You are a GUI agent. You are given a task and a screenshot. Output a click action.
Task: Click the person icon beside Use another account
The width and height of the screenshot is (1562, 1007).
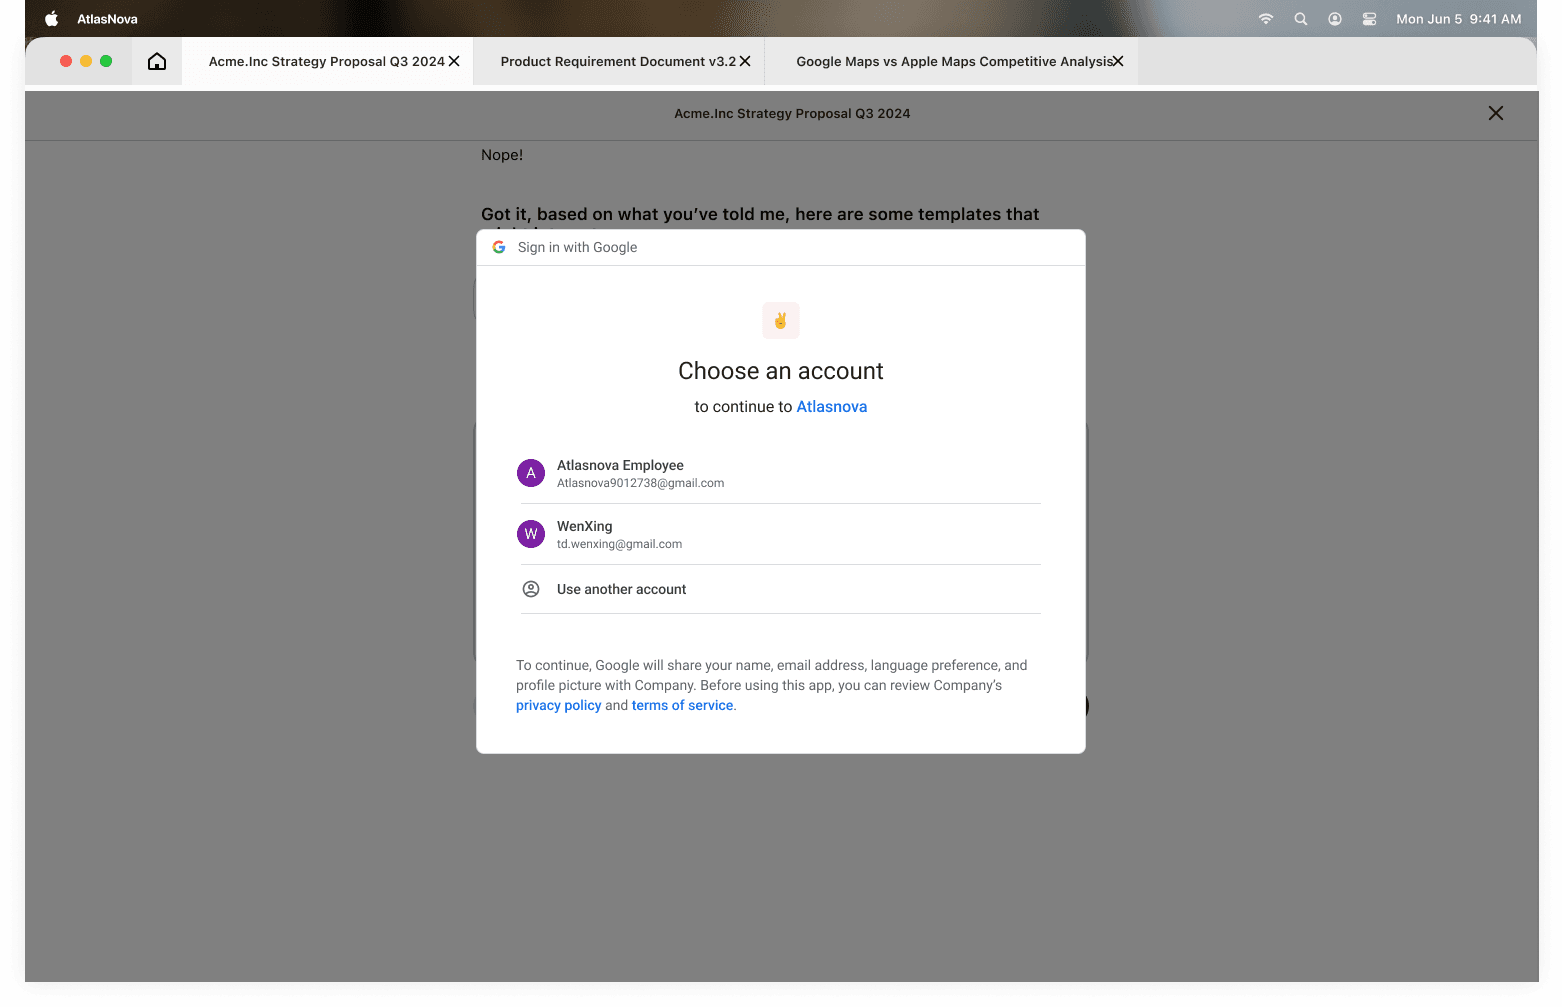tap(531, 589)
